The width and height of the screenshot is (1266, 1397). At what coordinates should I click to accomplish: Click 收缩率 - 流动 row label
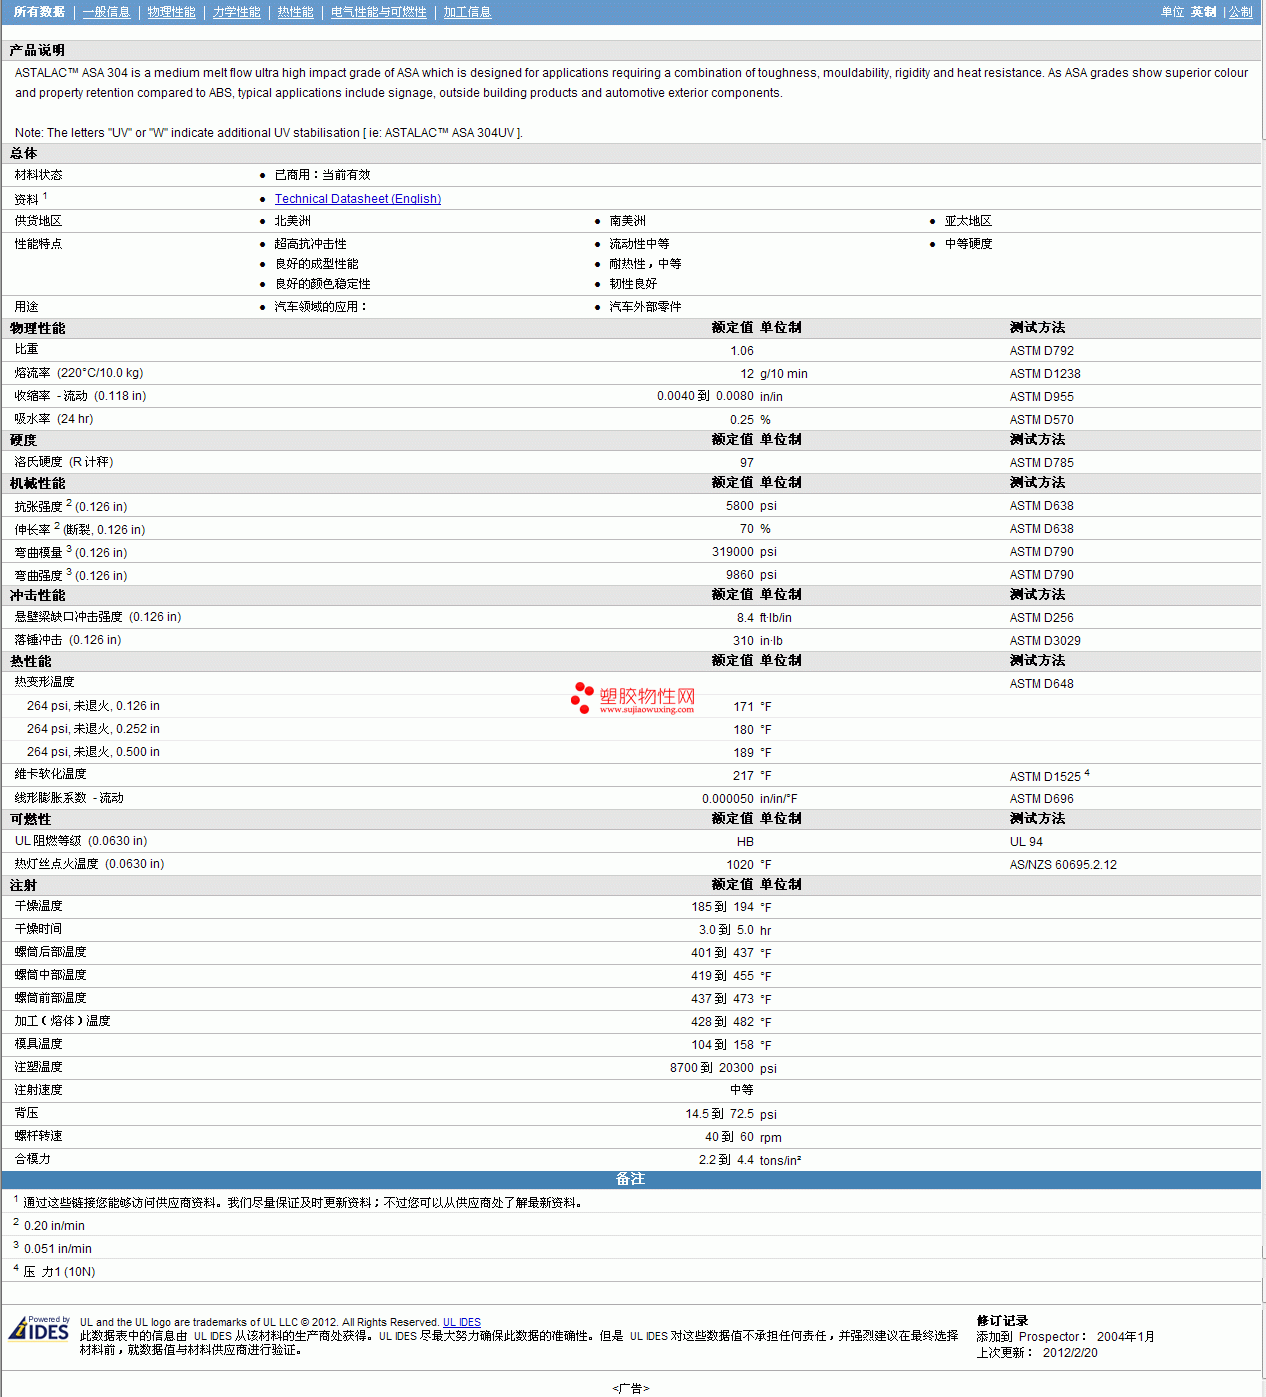tap(80, 396)
